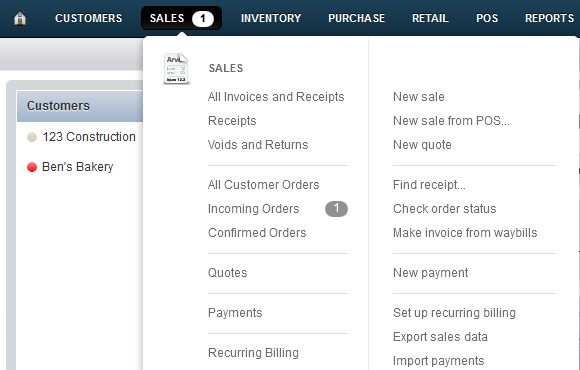Open Quotes list
The image size is (580, 370).
[x=227, y=273]
